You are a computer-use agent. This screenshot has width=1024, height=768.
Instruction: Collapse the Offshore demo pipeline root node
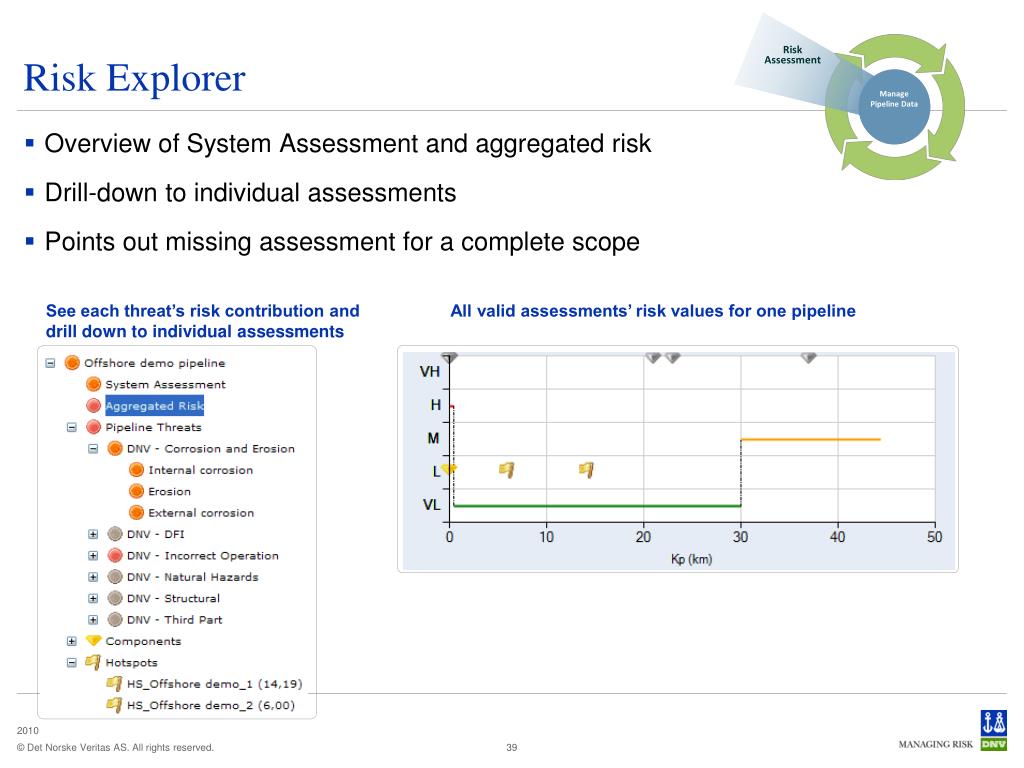coord(50,363)
